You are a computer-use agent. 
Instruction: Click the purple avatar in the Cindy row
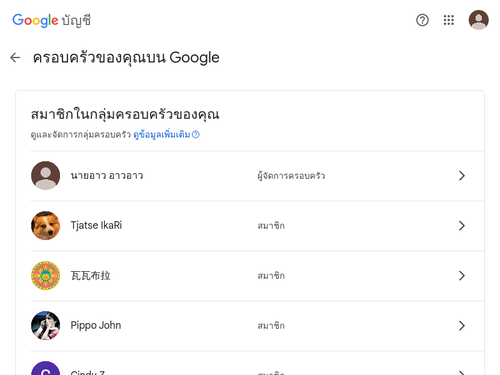point(46,368)
